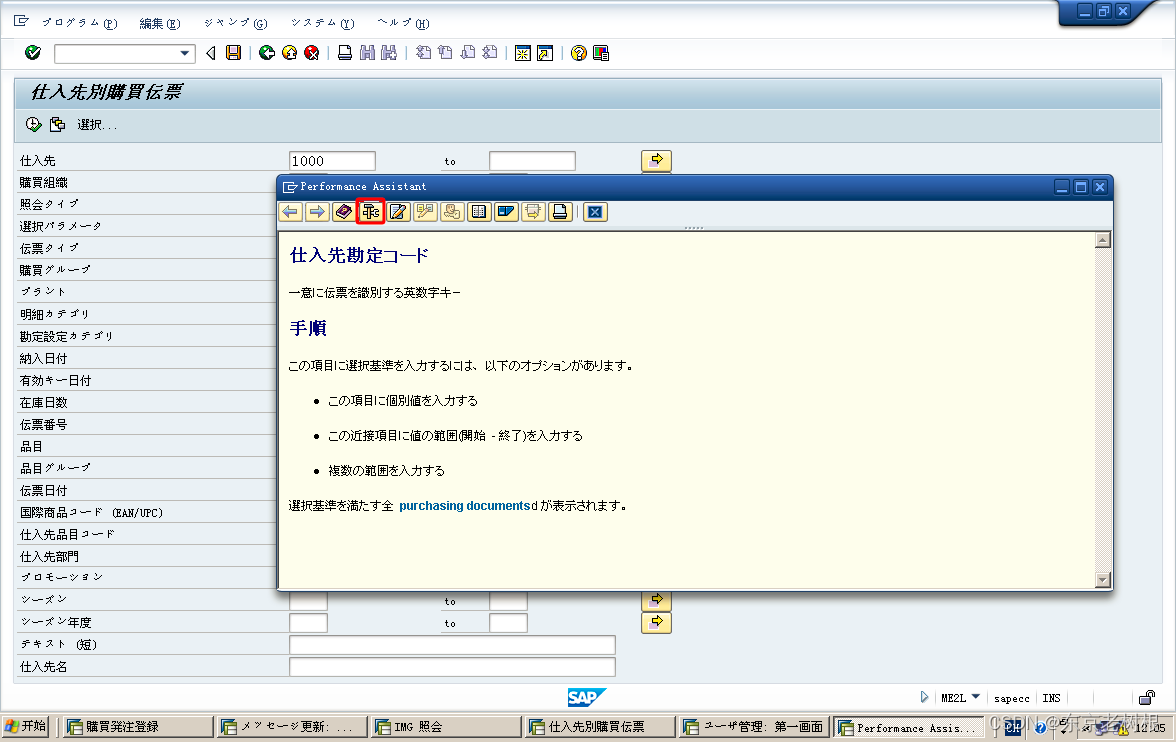Open the Find (binoculars) function

click(366, 53)
